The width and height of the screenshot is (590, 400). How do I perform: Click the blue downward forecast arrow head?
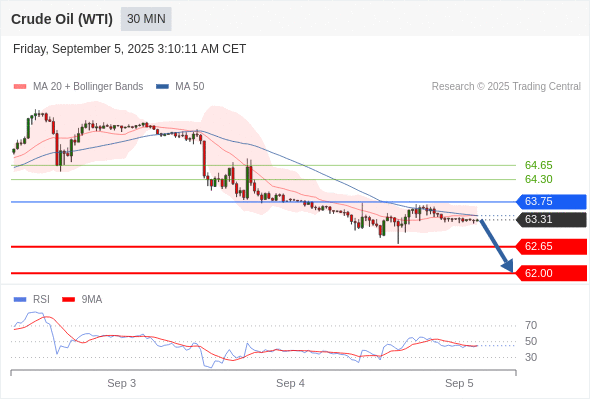point(508,266)
